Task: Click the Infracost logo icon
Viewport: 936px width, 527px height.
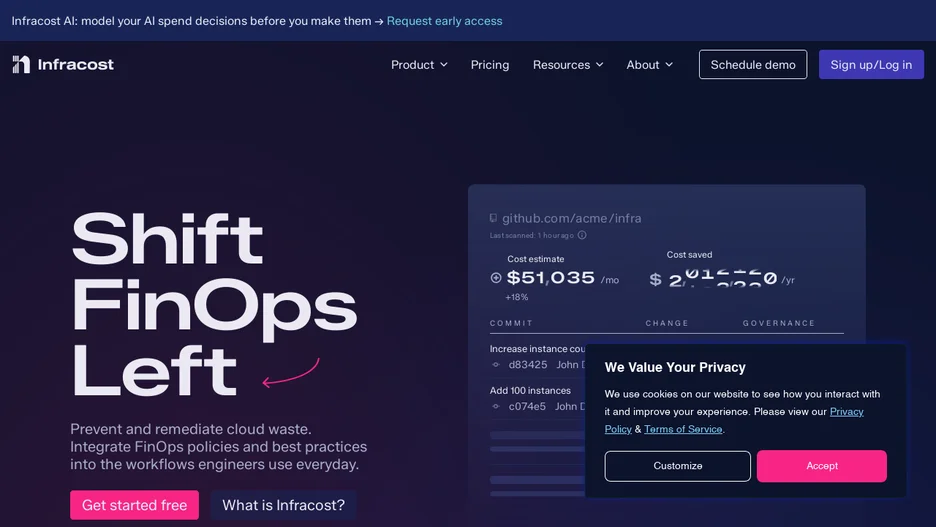Action: click(21, 64)
